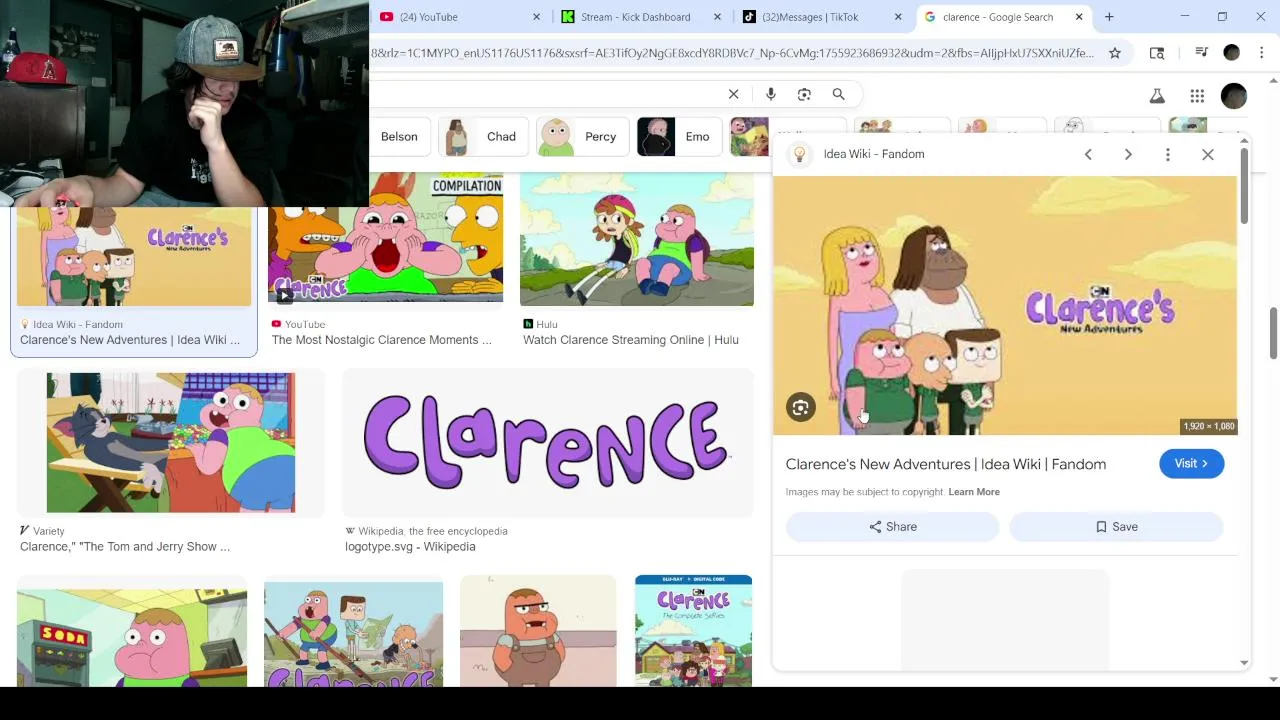Open the Learn More copyright link
1280x720 pixels.
974,492
